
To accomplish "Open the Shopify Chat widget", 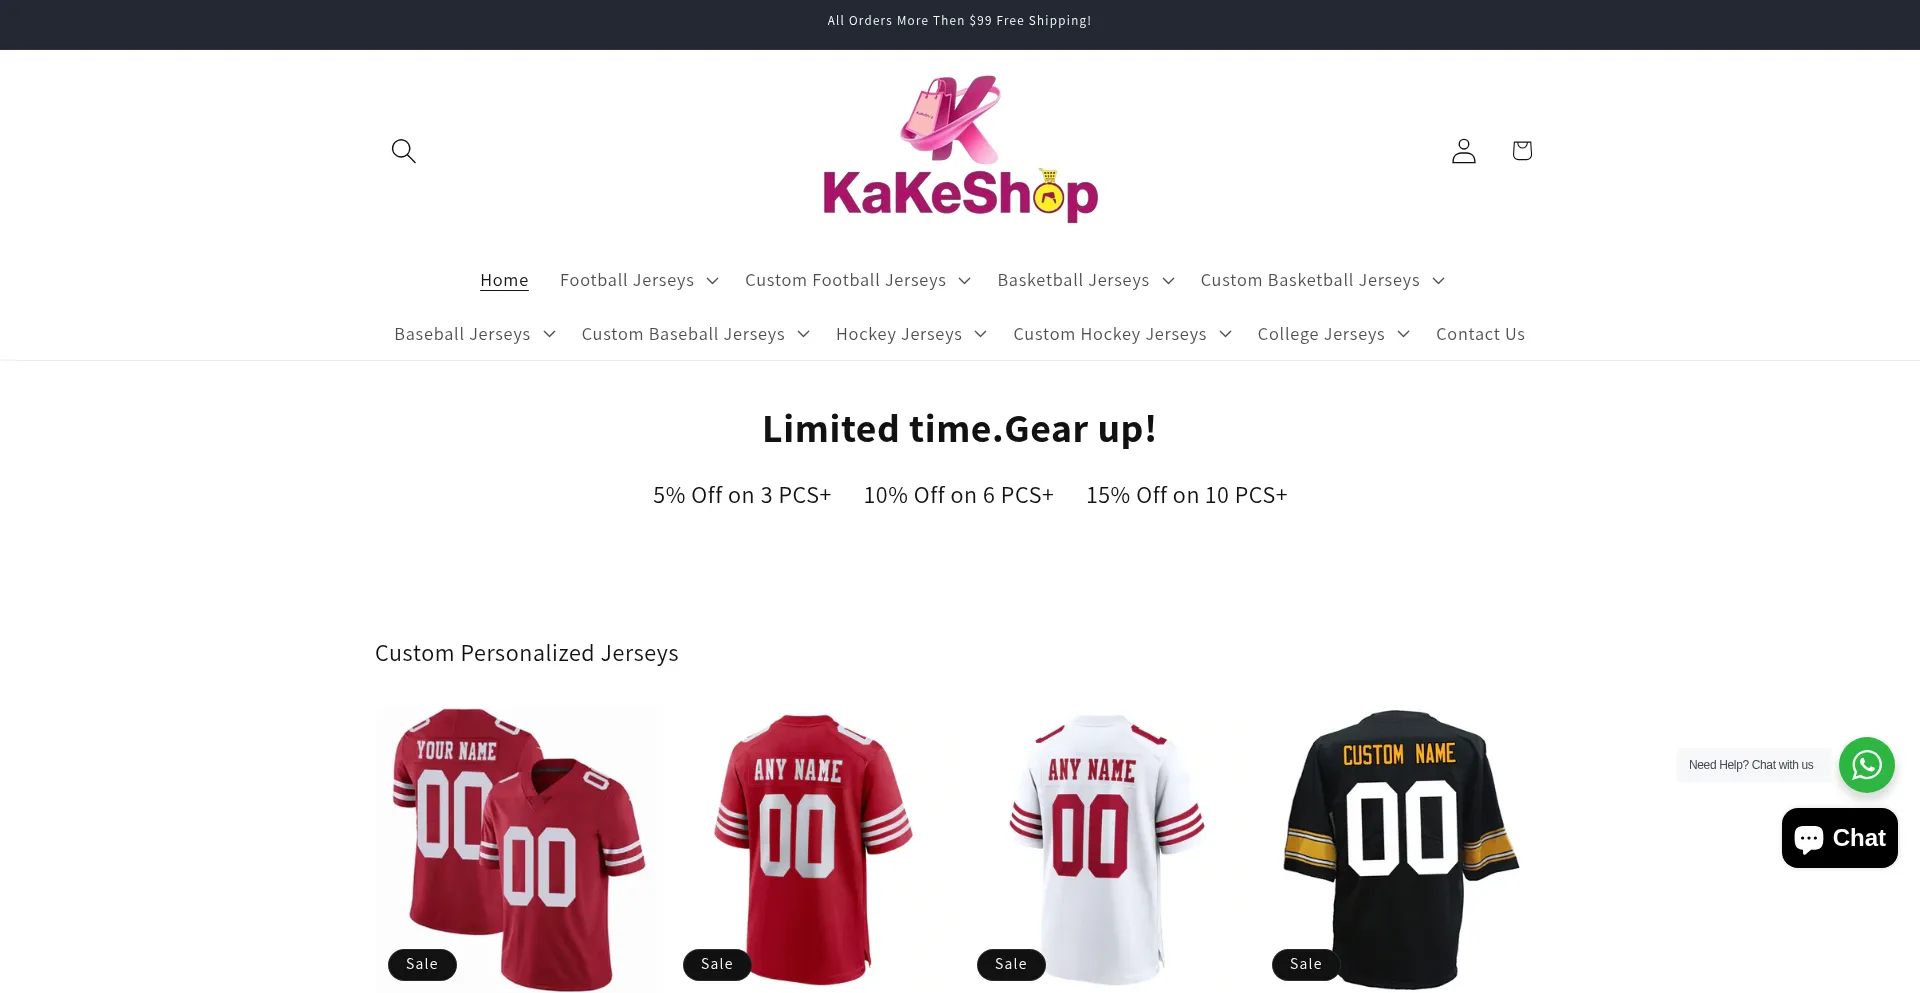I will click(x=1840, y=838).
